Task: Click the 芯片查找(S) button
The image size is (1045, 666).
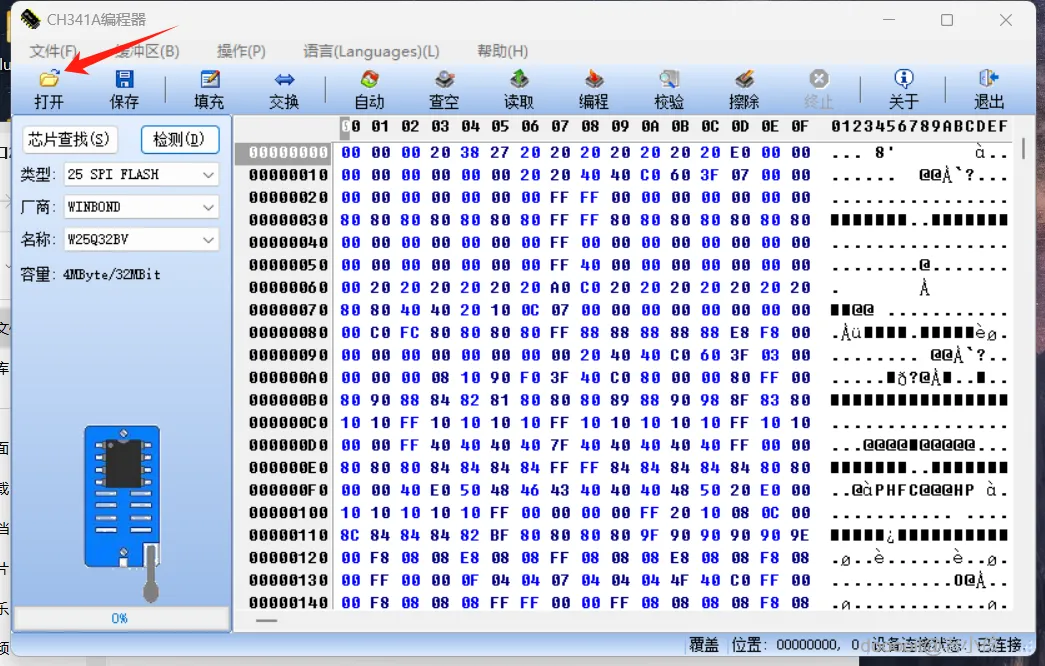Action: [69, 139]
